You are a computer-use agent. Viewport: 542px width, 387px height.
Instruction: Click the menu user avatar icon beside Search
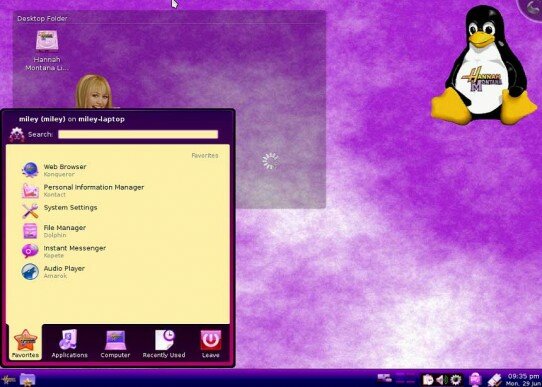pos(17,134)
